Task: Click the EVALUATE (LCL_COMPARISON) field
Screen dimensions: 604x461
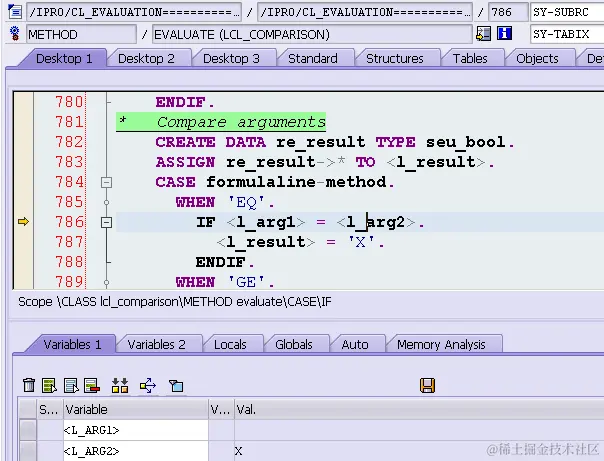Action: 312,34
